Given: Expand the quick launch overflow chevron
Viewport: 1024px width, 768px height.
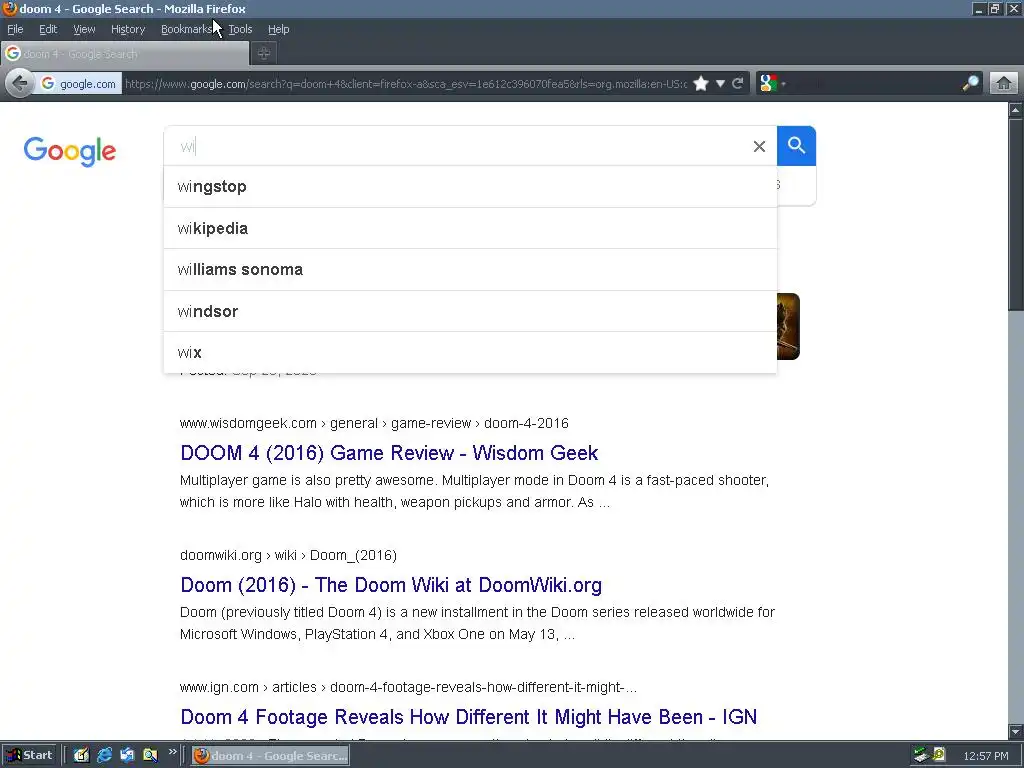Looking at the screenshot, I should pos(172,752).
